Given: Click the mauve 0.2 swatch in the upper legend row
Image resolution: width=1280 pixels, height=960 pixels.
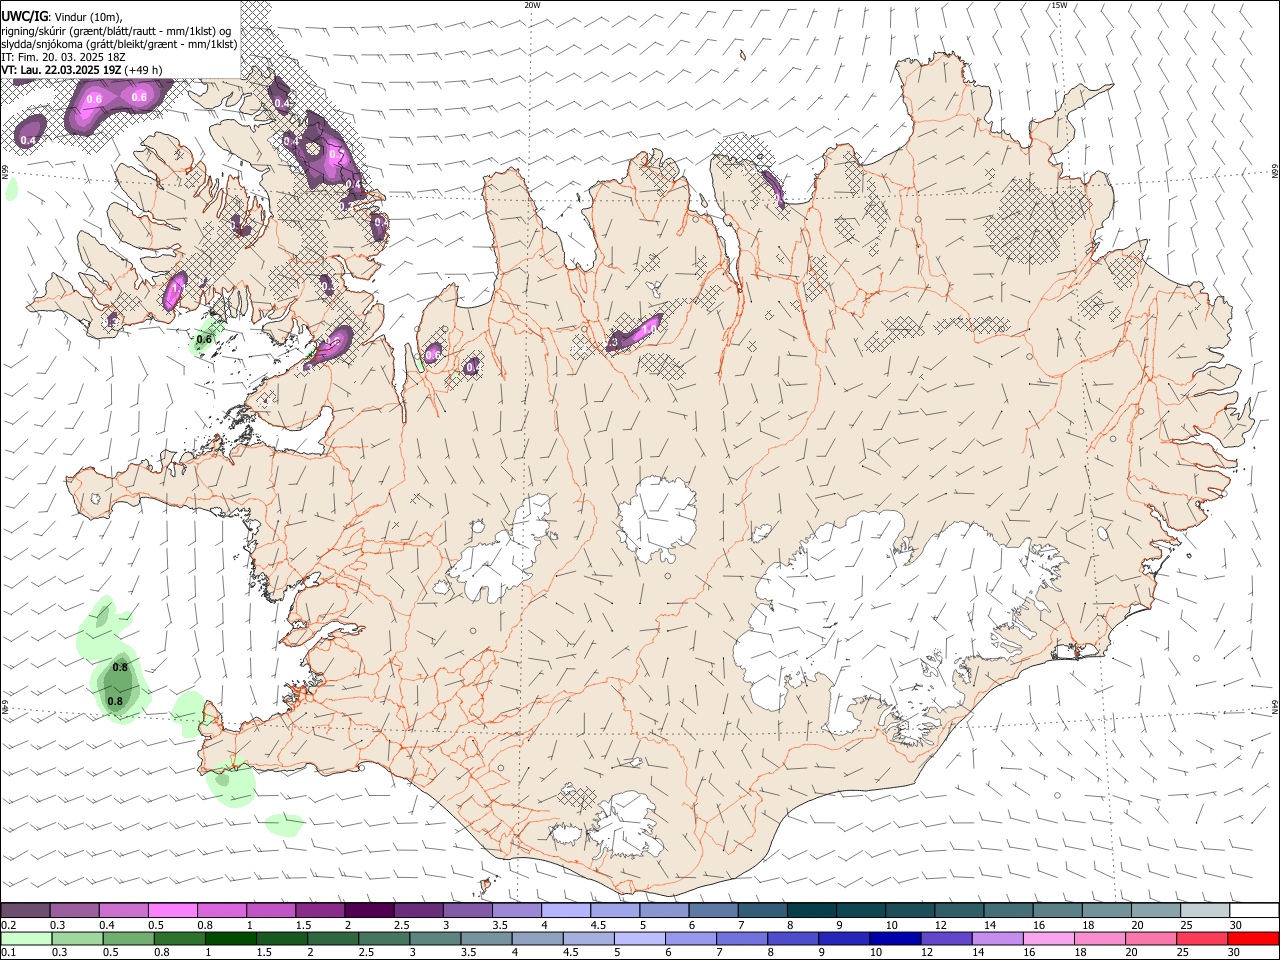Looking at the screenshot, I should [x=25, y=911].
